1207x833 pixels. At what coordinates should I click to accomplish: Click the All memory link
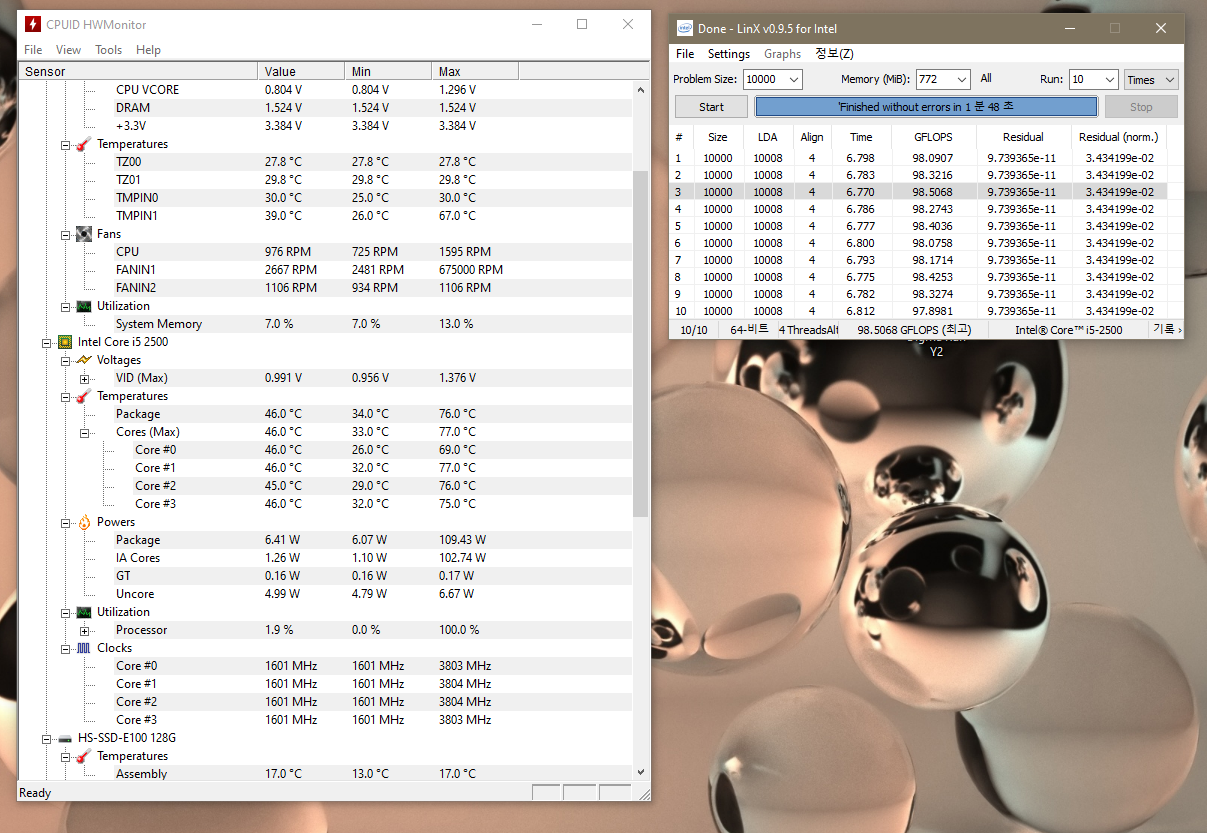click(x=986, y=78)
